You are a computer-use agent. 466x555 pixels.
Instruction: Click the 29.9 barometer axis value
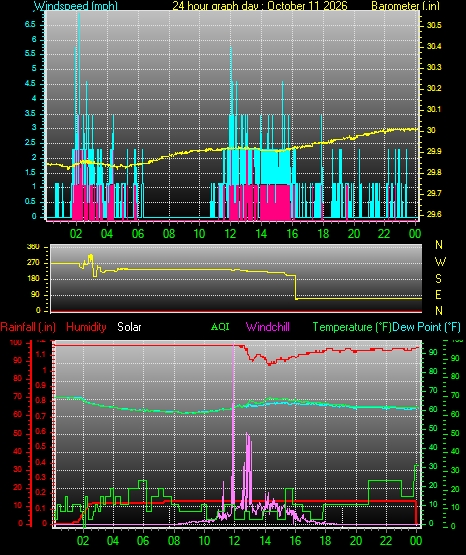tap(434, 151)
